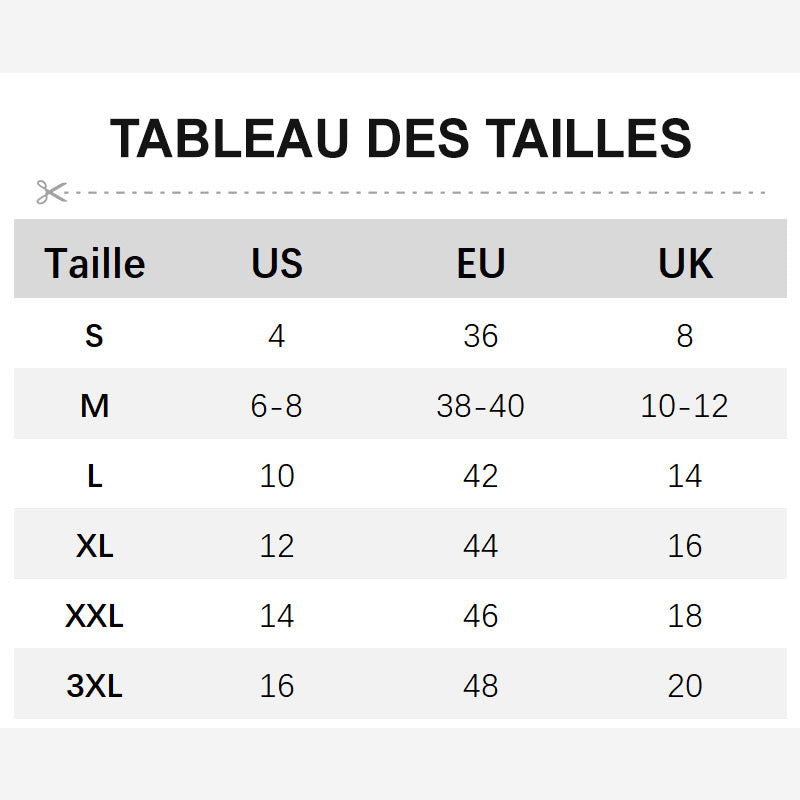This screenshot has width=800, height=800.
Task: Click the 3XL size row label
Action: [94, 686]
